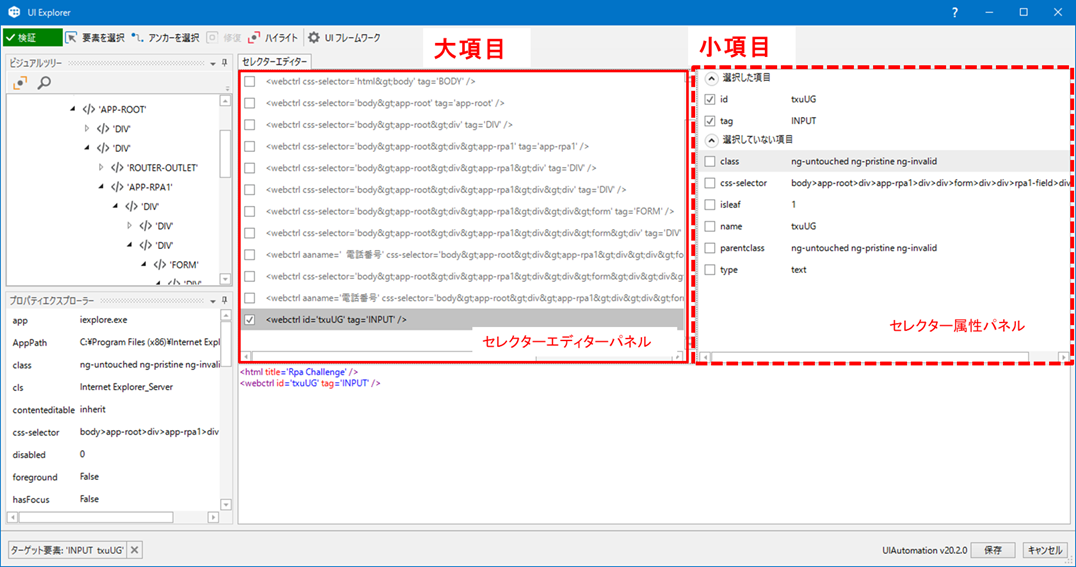The image size is (1076, 567).
Task: Expand the 'ROUTER-OUTLET' tree node
Action: [x=102, y=167]
